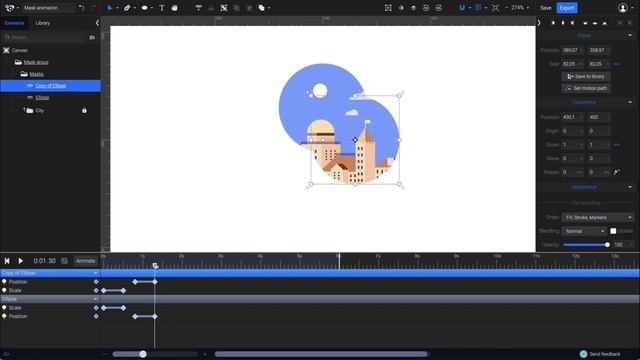
Task: Click the lock icon on City group
Action: coord(84,110)
